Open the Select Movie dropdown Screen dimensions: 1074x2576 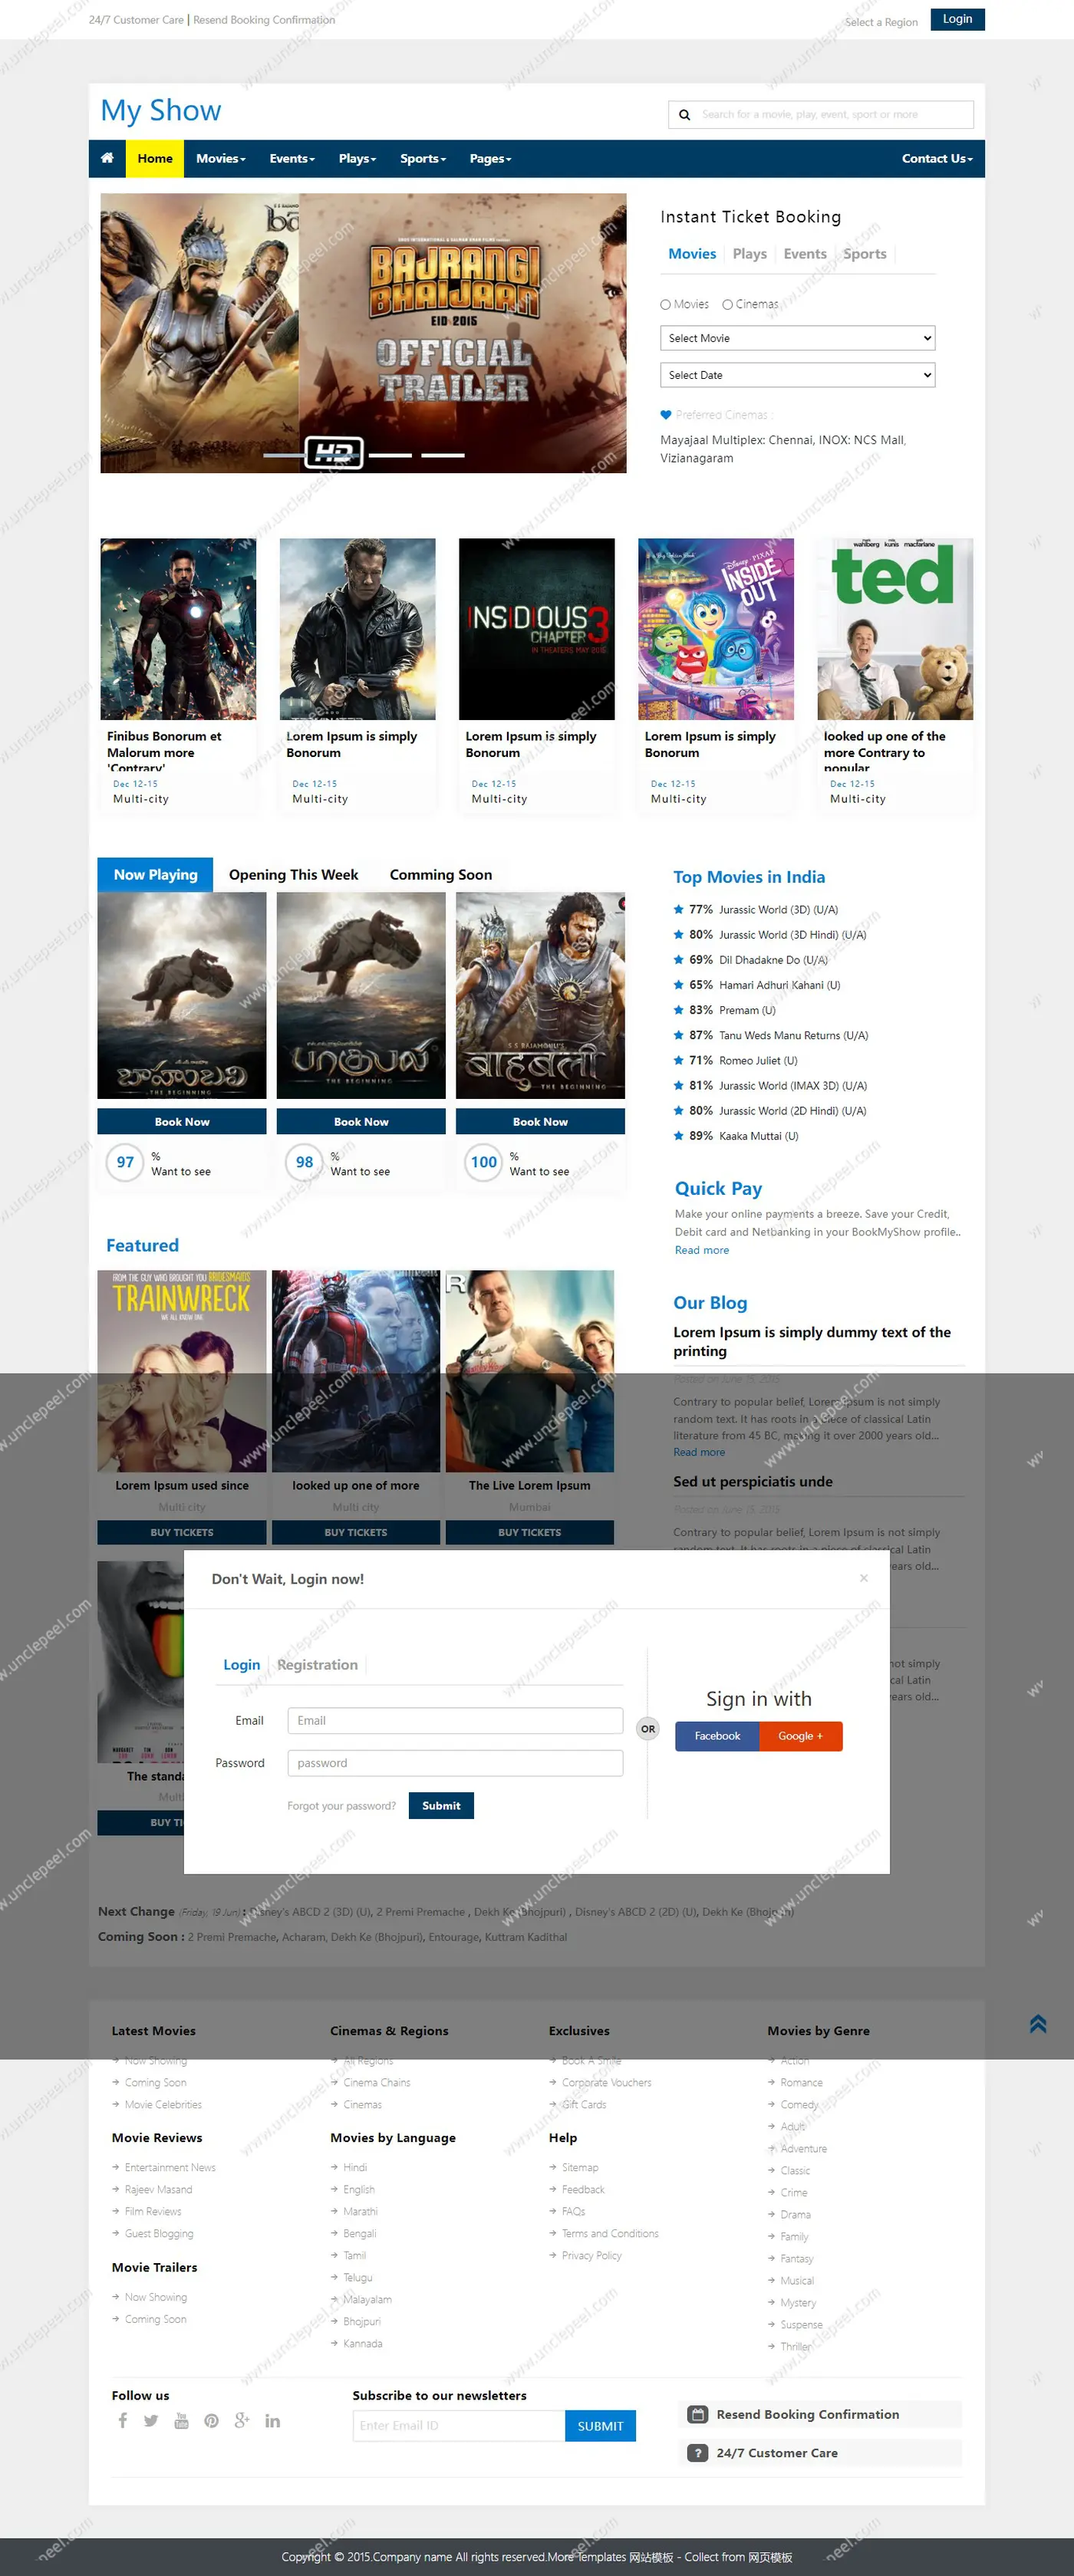point(797,338)
